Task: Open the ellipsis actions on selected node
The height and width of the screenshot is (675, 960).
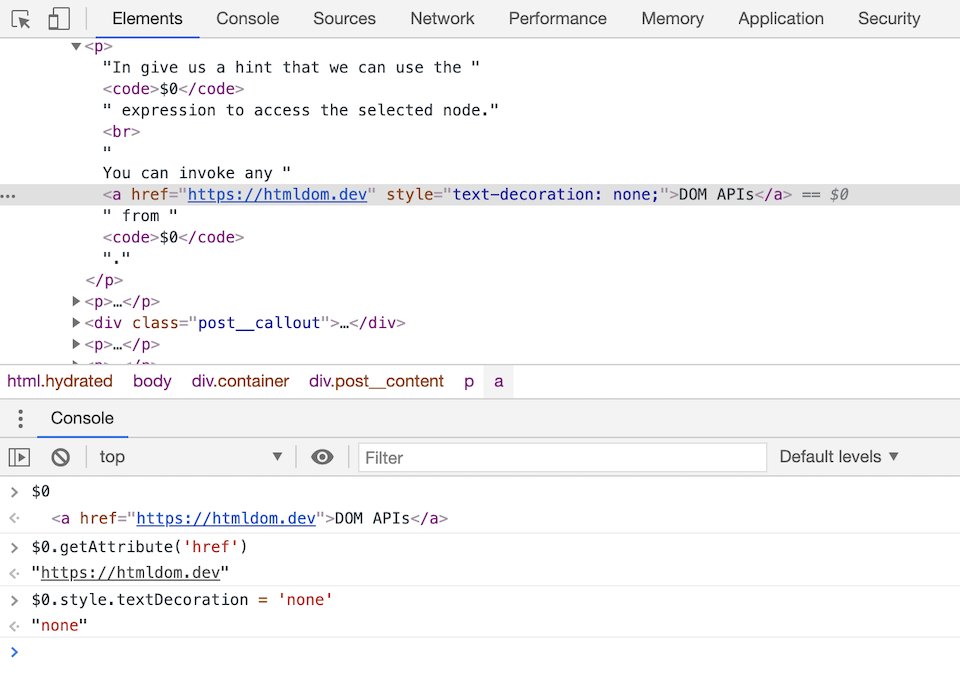Action: 8,196
